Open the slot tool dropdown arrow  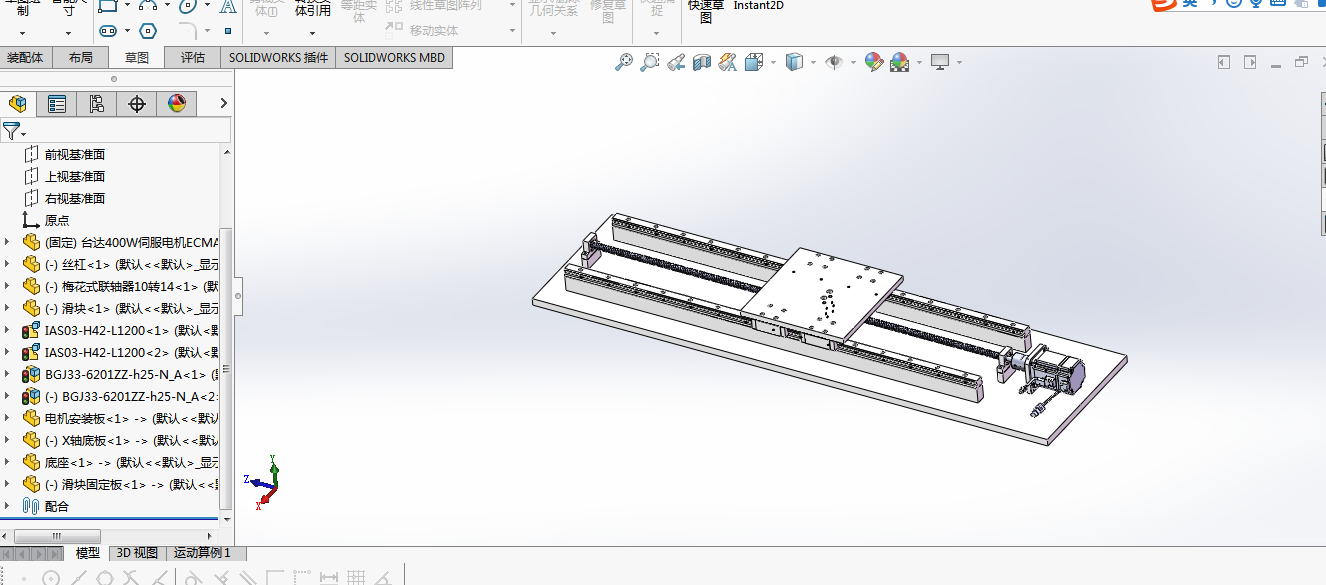pos(127,31)
